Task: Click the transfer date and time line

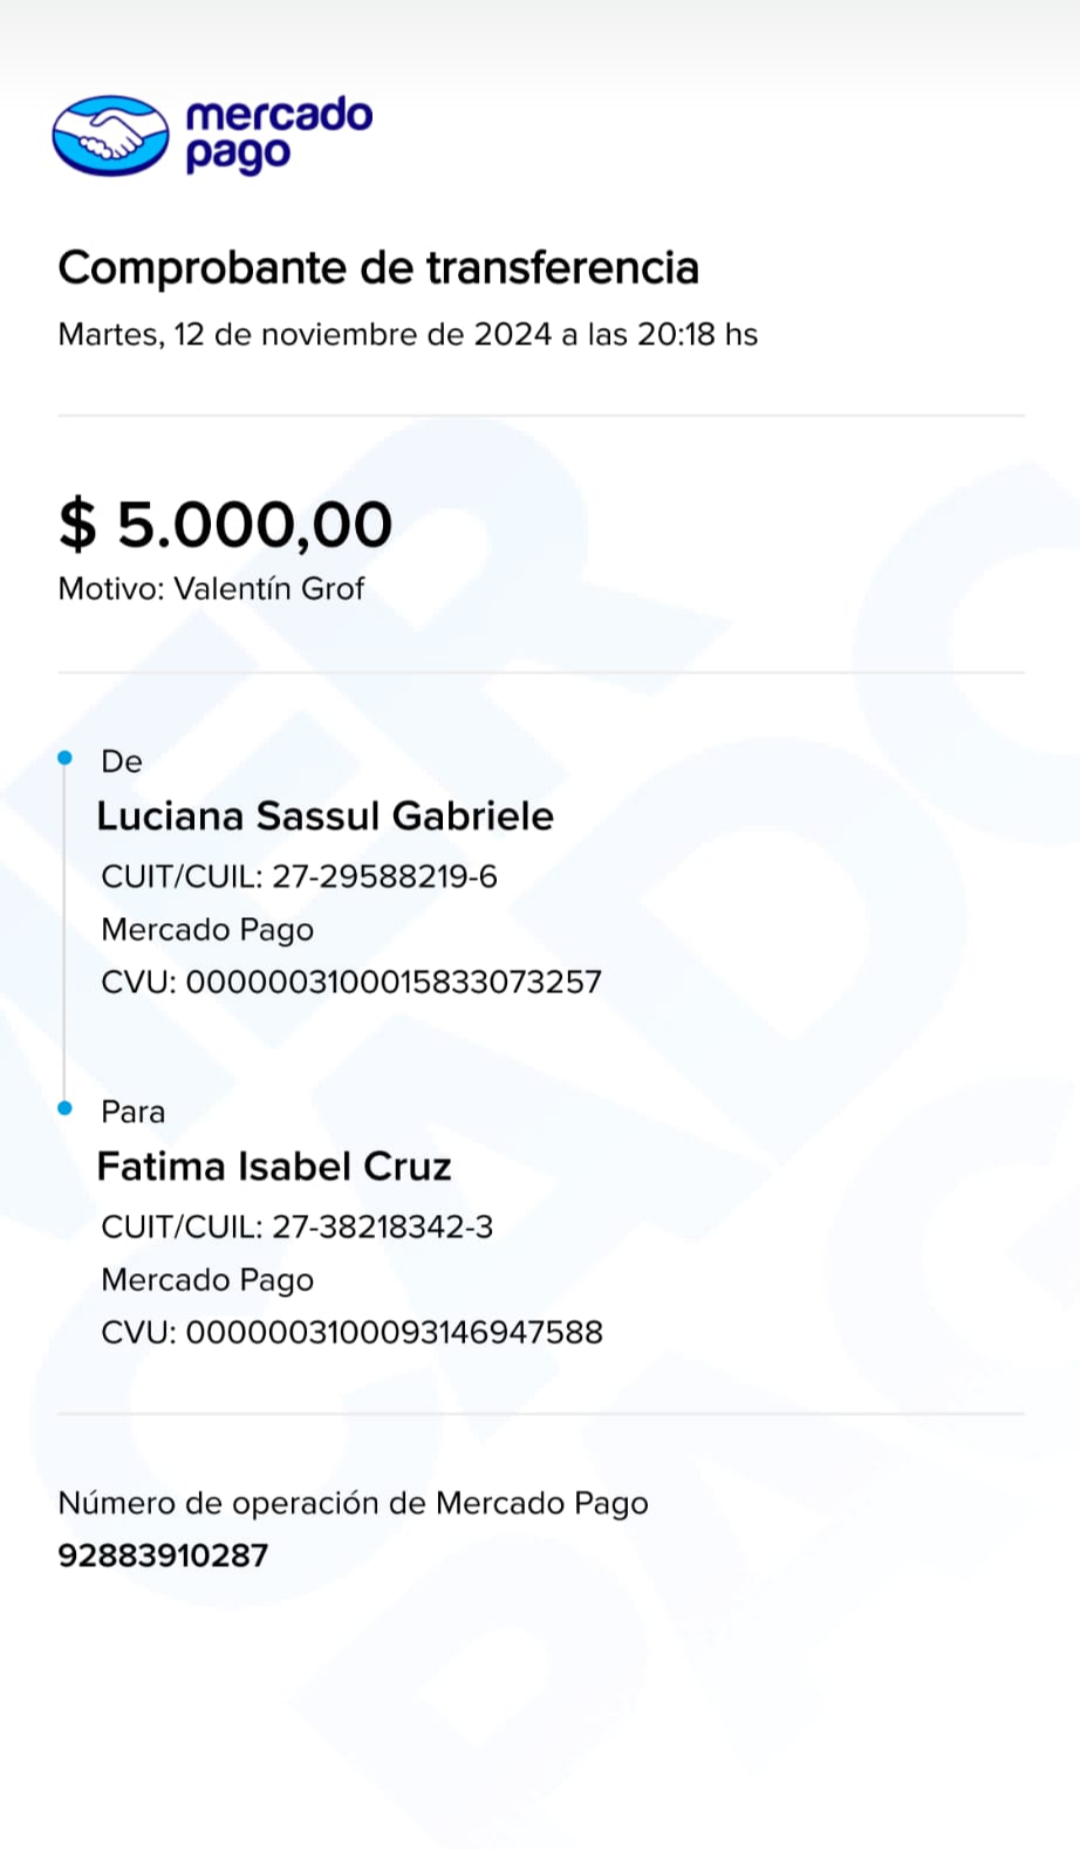Action: pyautogui.click(x=407, y=334)
